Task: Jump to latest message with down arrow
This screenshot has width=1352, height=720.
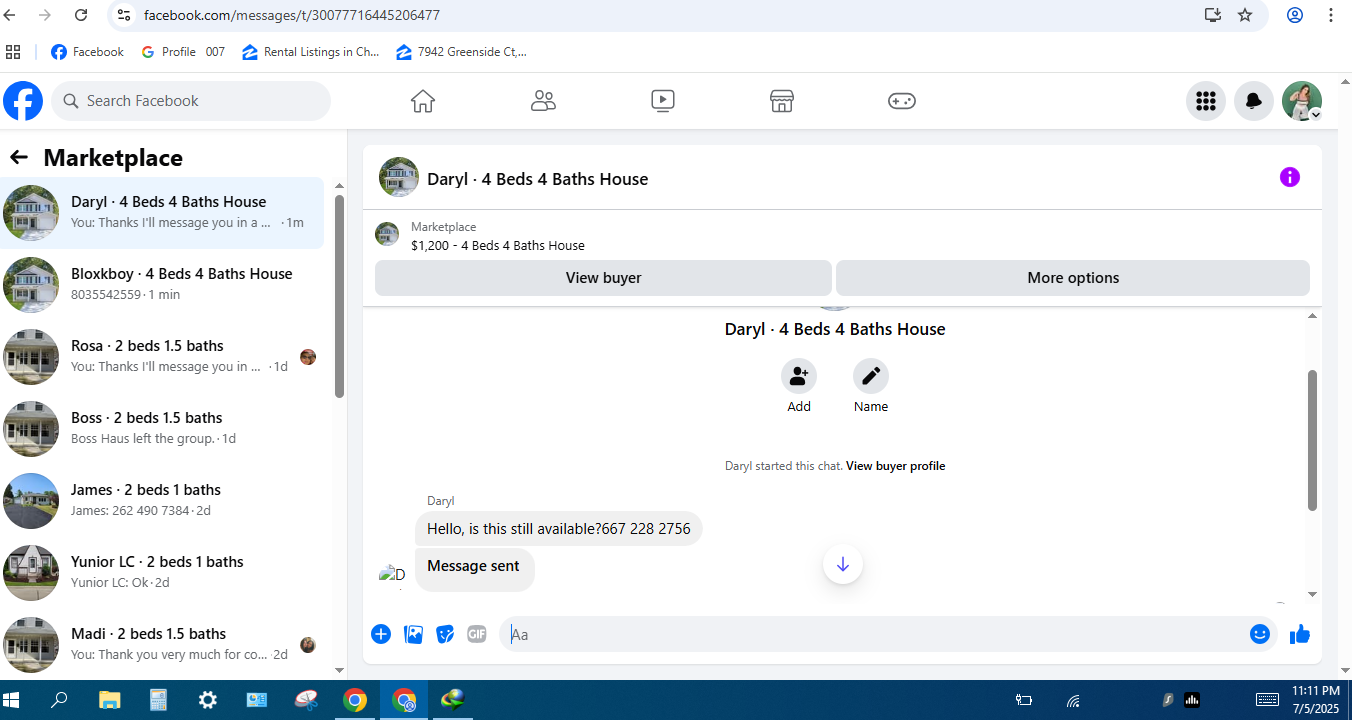Action: (843, 565)
